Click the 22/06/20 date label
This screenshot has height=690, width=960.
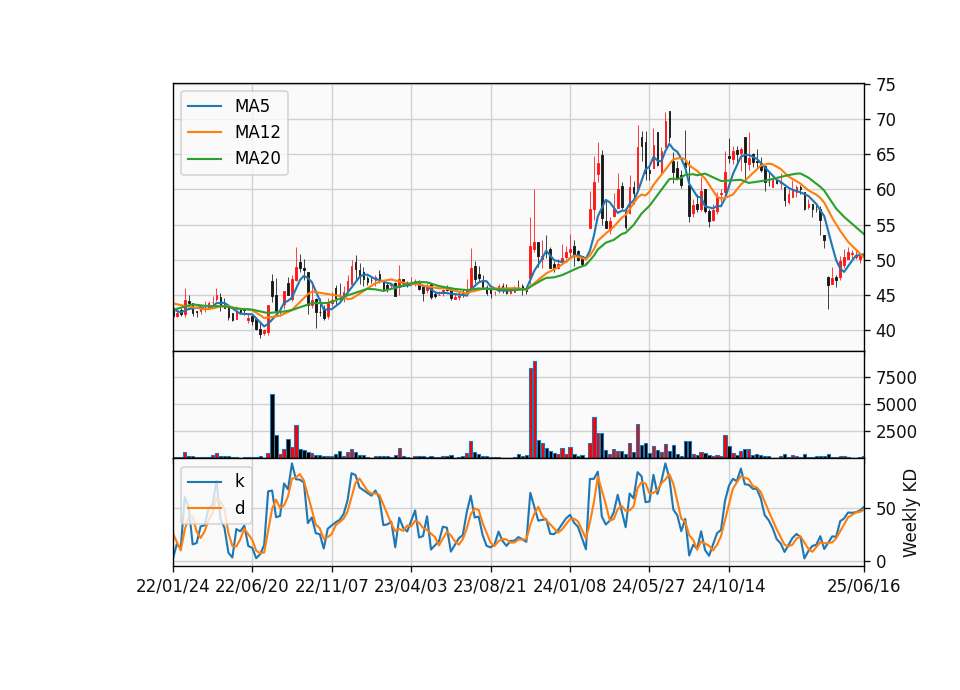[252, 586]
